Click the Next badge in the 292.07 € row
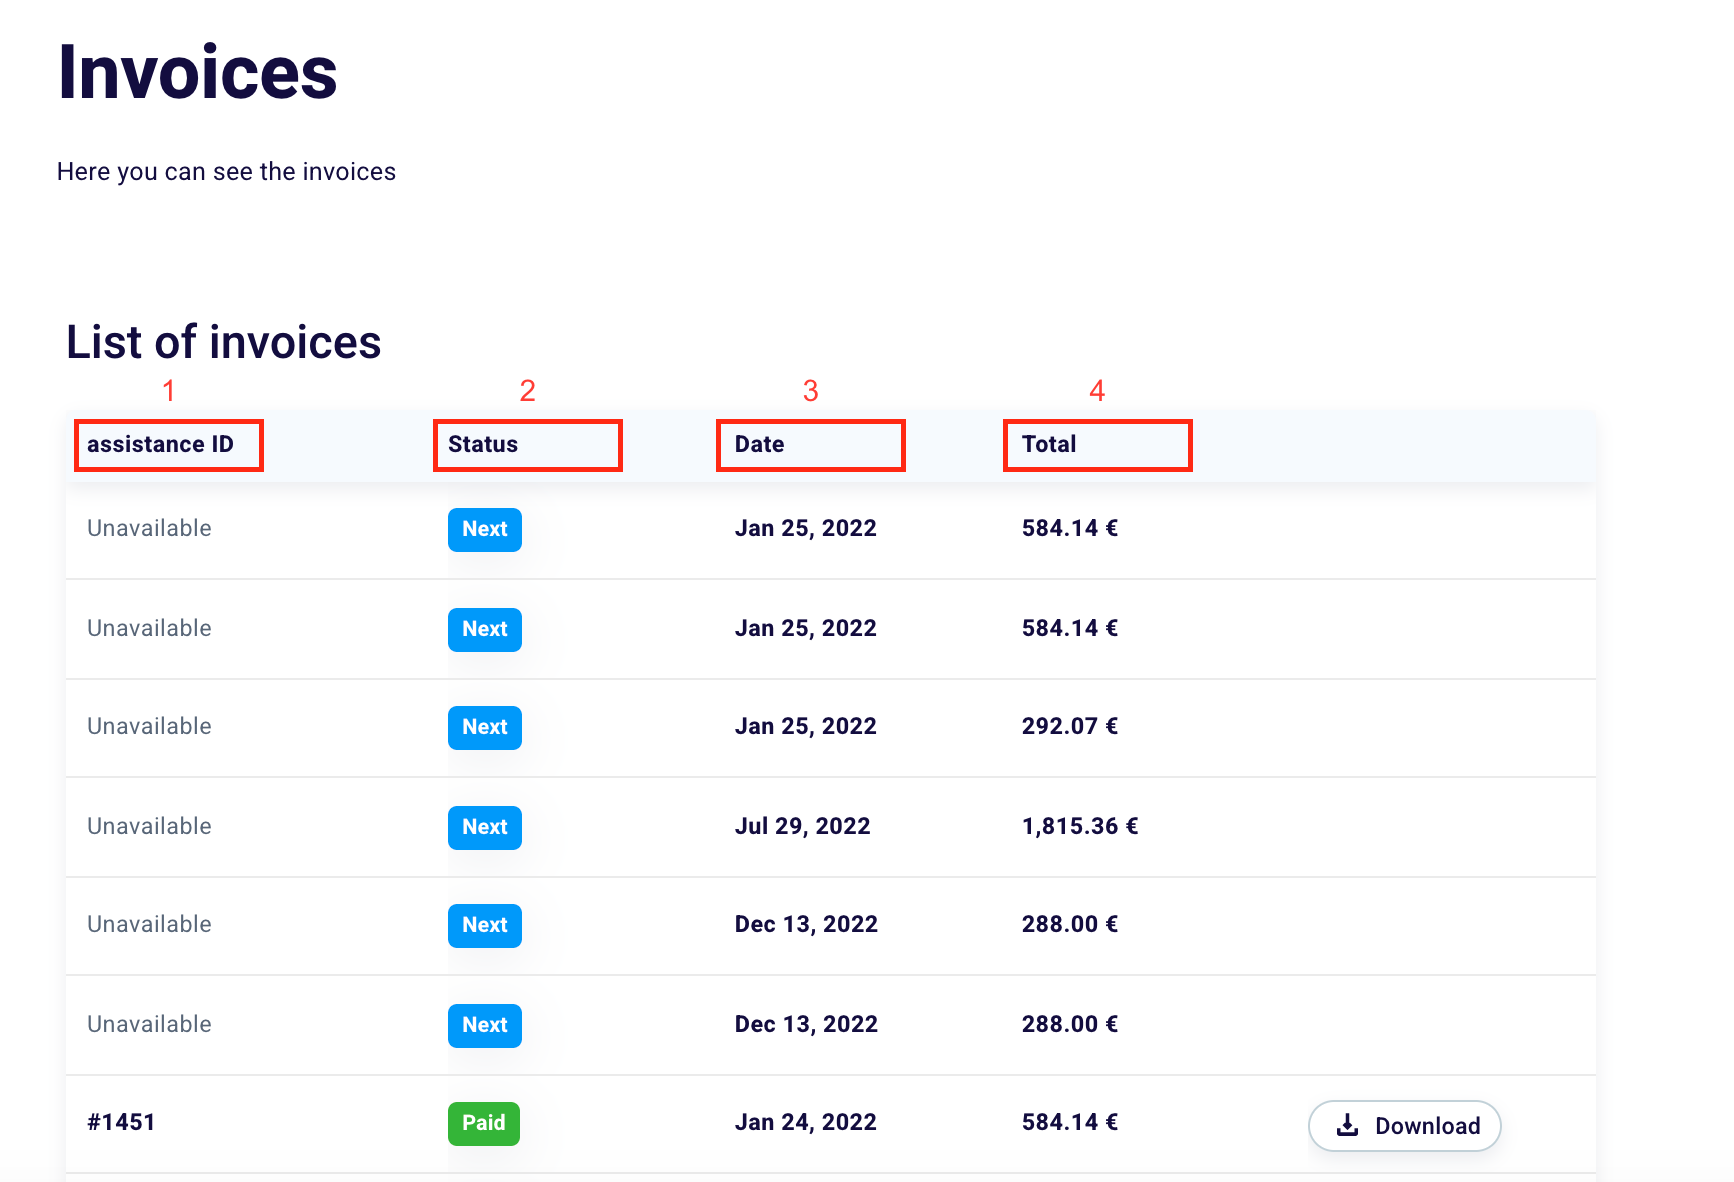Screen dimensions: 1734x1182 click(484, 727)
